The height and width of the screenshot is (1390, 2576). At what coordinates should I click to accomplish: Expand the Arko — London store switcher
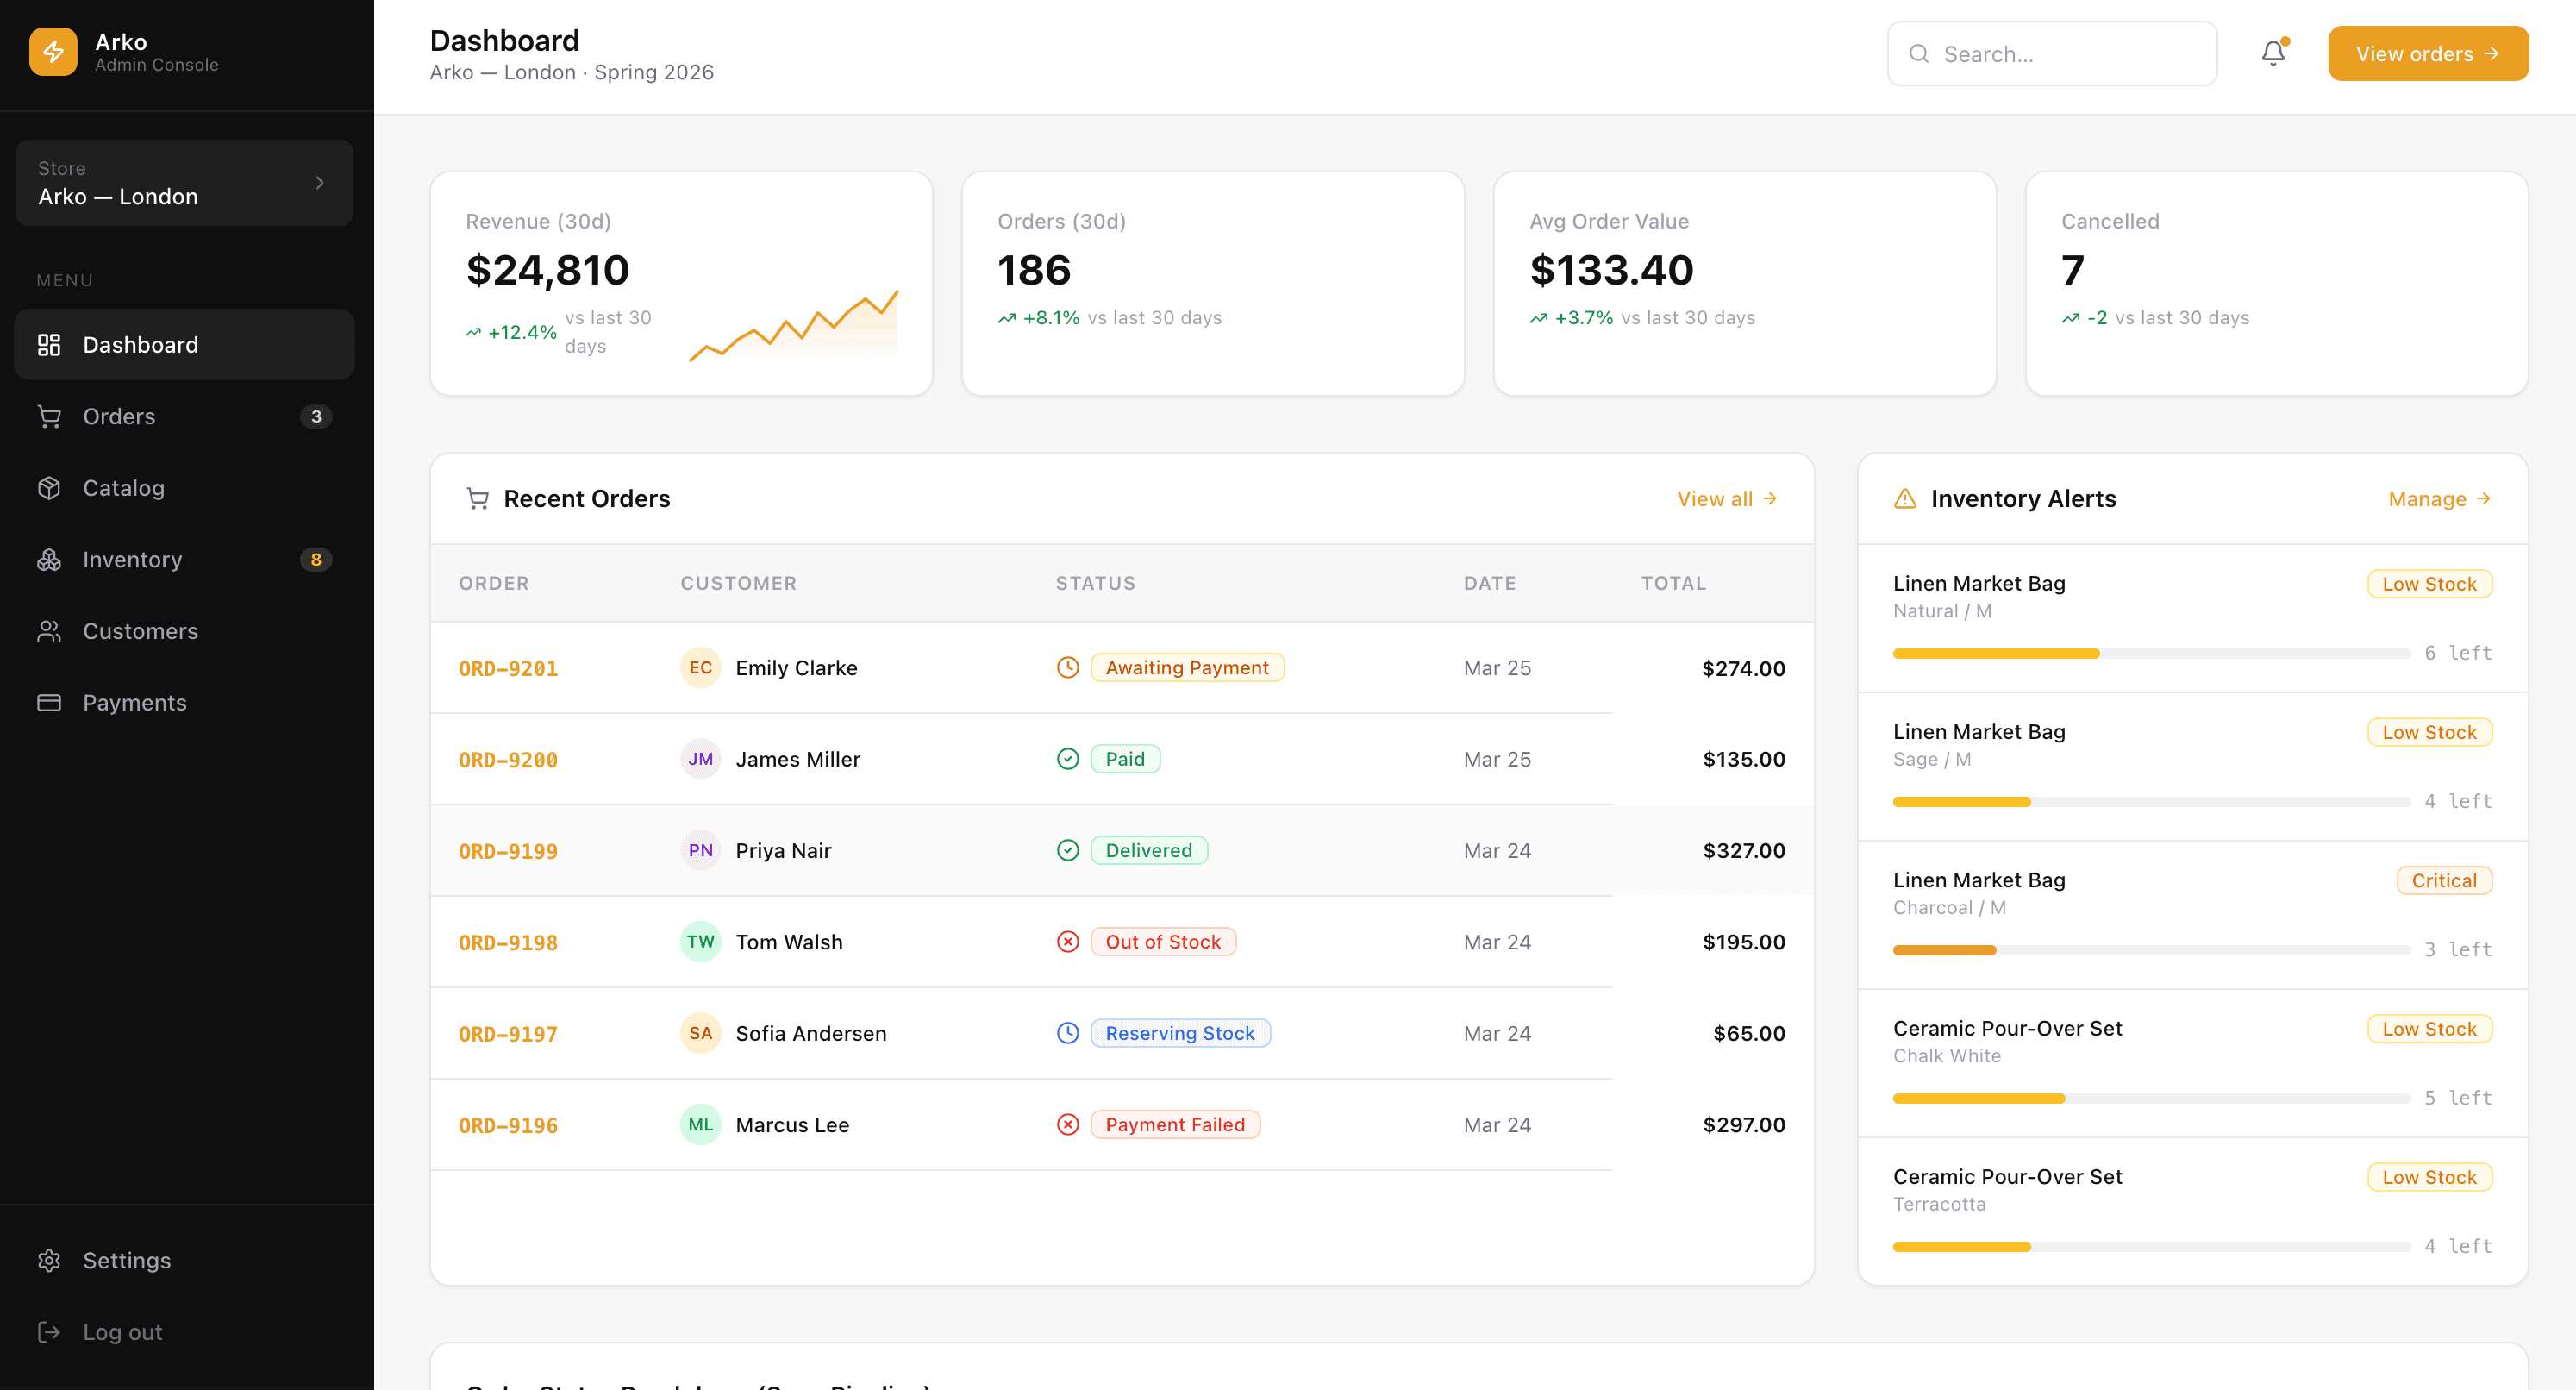coord(184,183)
